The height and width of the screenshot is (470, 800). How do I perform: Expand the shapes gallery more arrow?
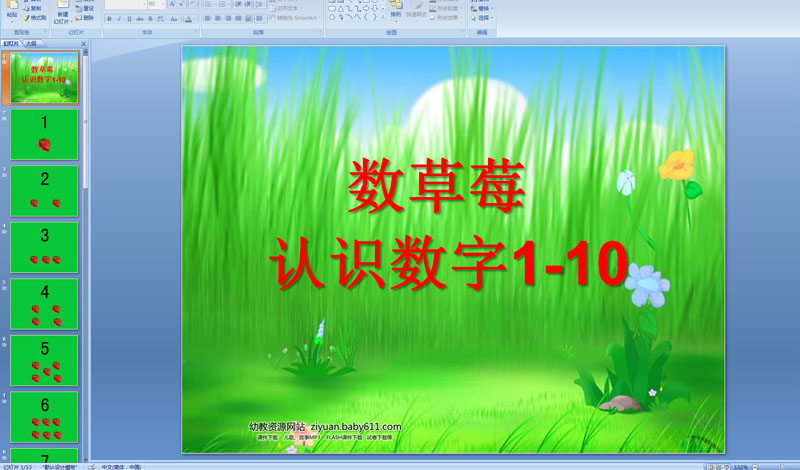[x=383, y=17]
